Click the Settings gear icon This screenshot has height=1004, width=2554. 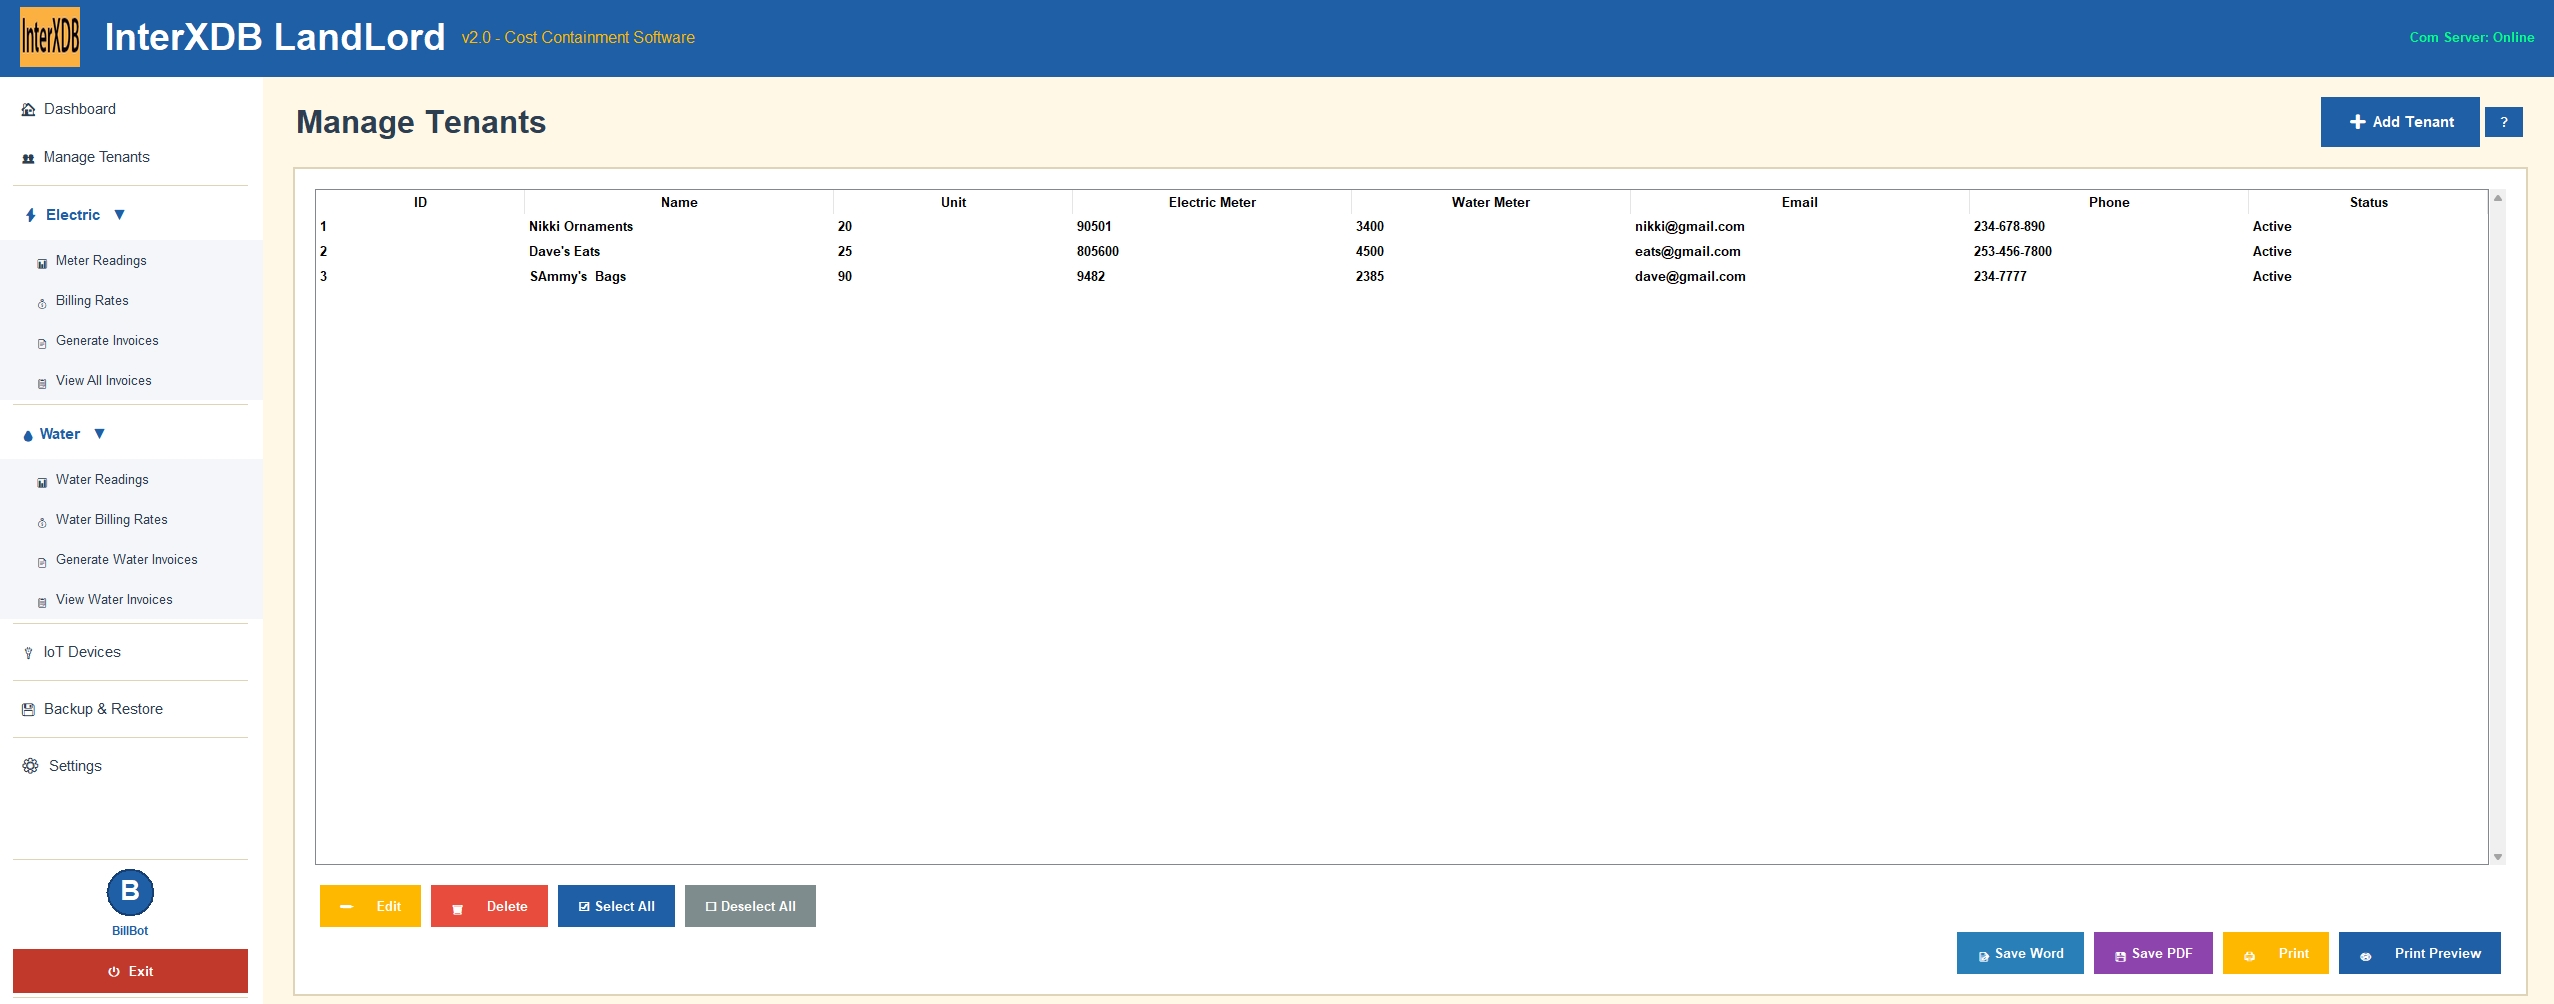click(30, 766)
